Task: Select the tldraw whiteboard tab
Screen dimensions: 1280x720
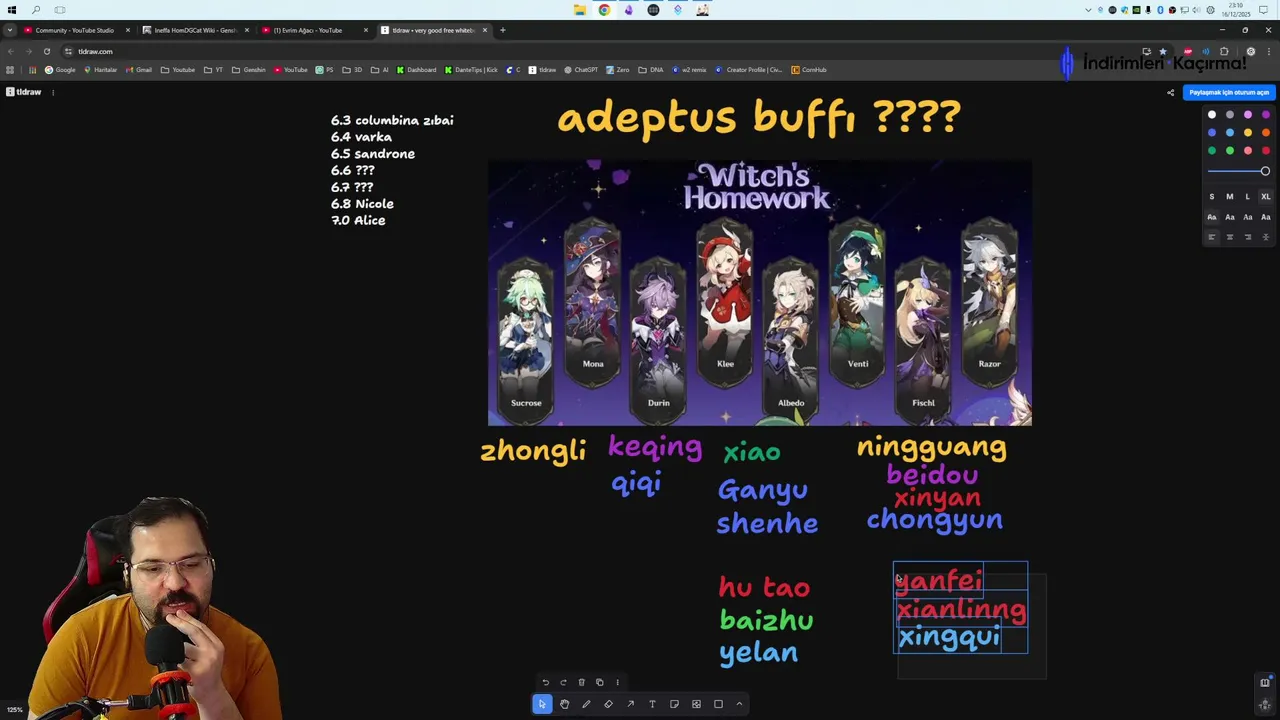Action: tap(433, 30)
